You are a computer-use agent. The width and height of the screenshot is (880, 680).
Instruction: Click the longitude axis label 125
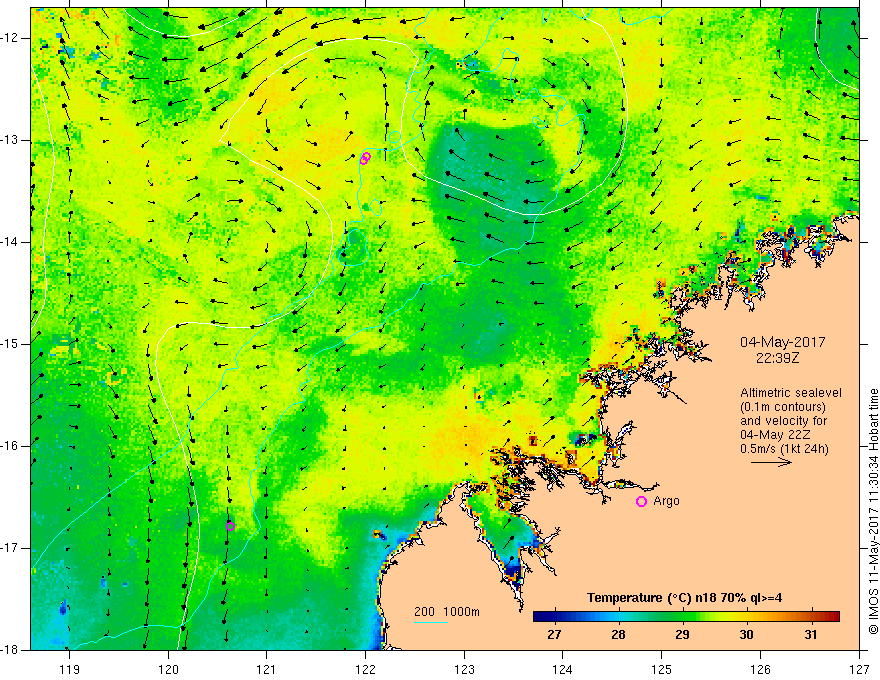pos(662,669)
